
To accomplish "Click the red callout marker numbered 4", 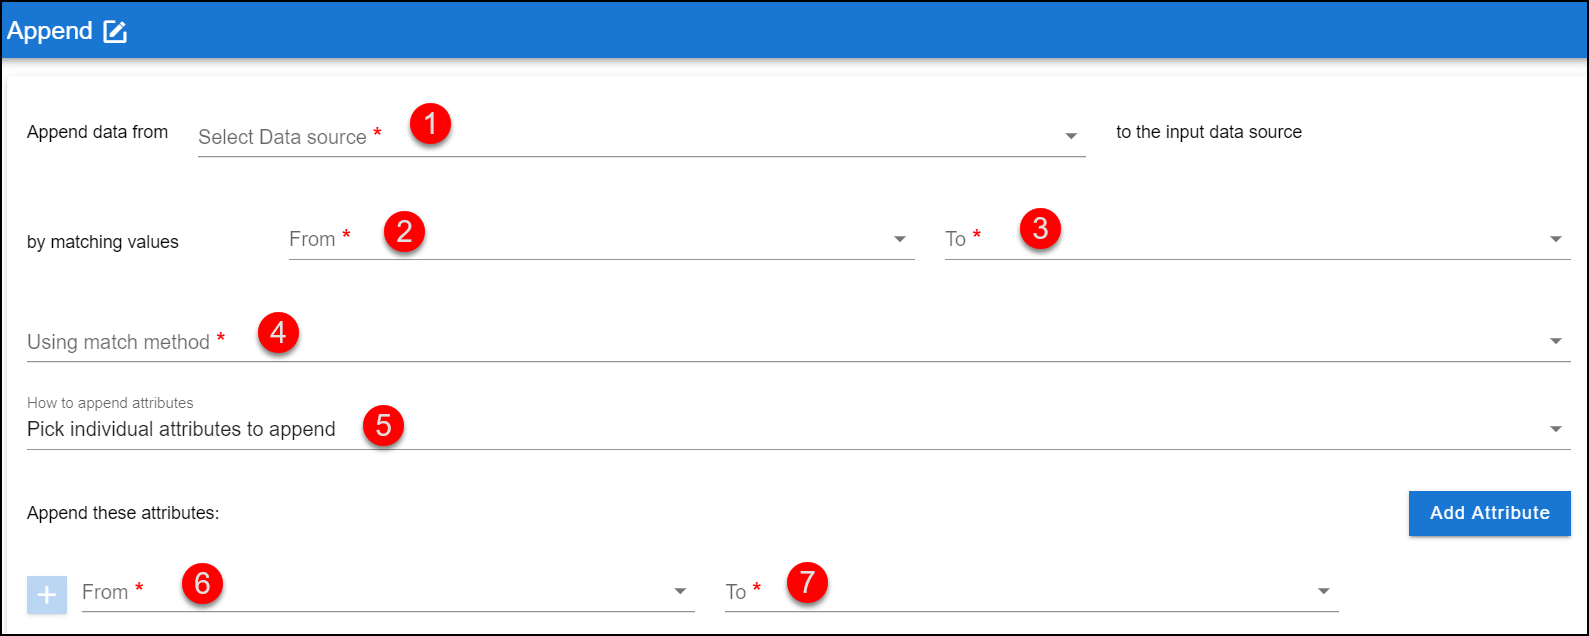I will 278,332.
